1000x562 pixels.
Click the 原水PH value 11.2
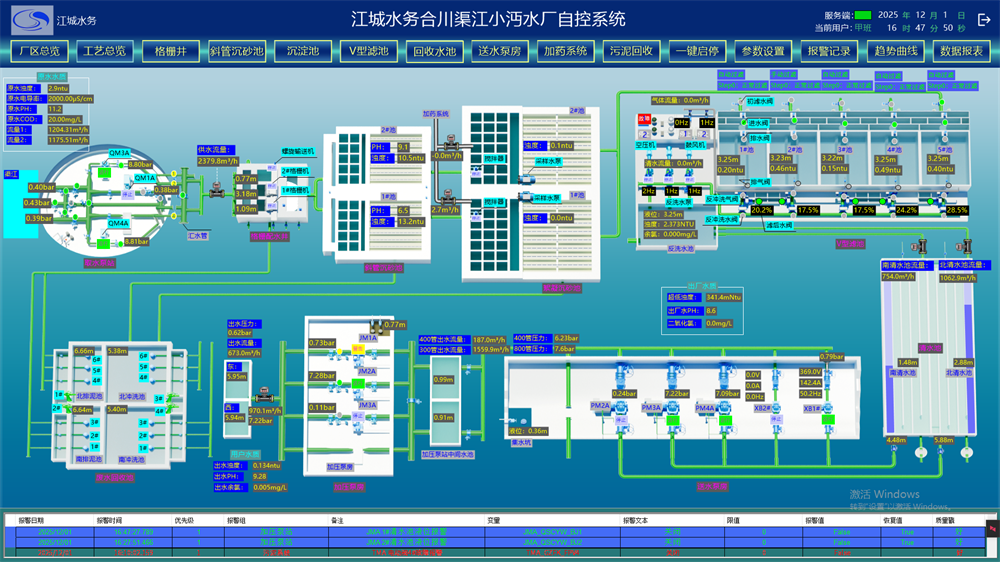(x=55, y=109)
